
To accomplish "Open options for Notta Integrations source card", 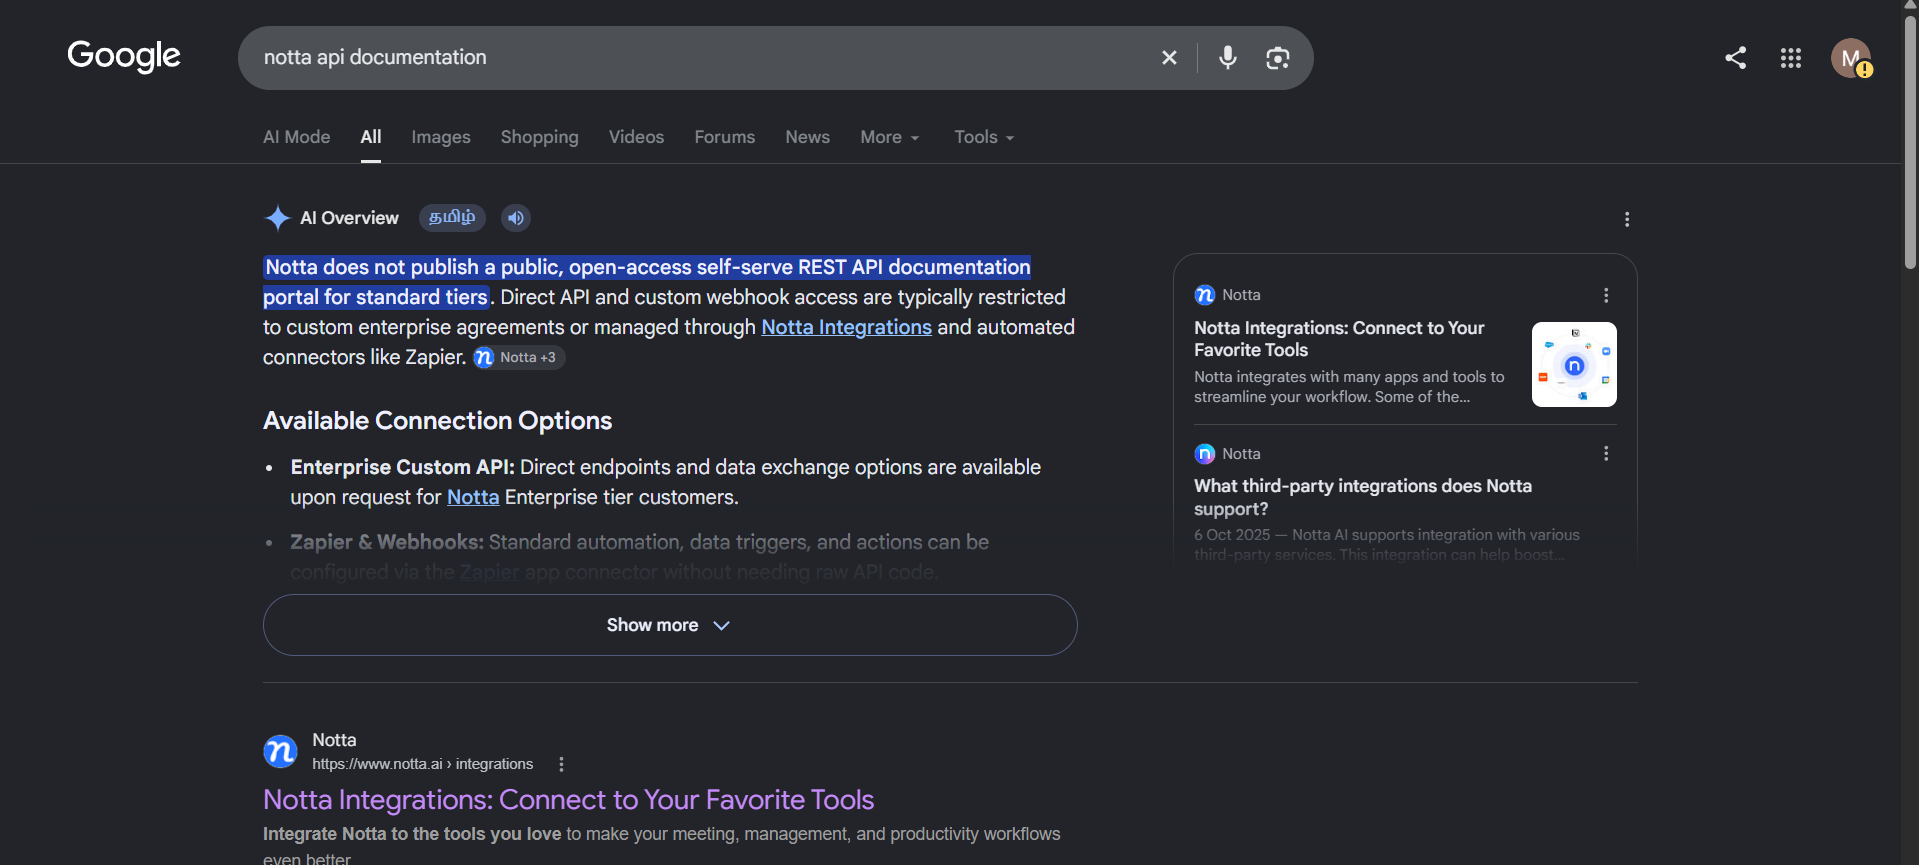I will 1606,295.
